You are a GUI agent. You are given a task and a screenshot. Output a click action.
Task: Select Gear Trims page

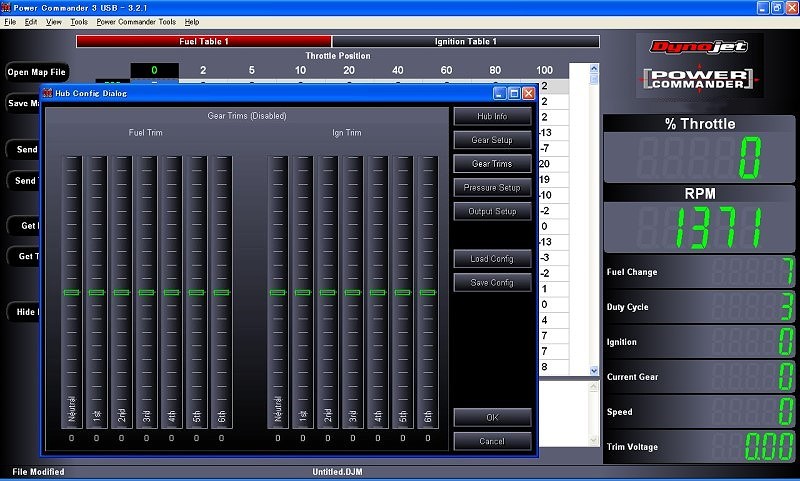click(x=492, y=164)
